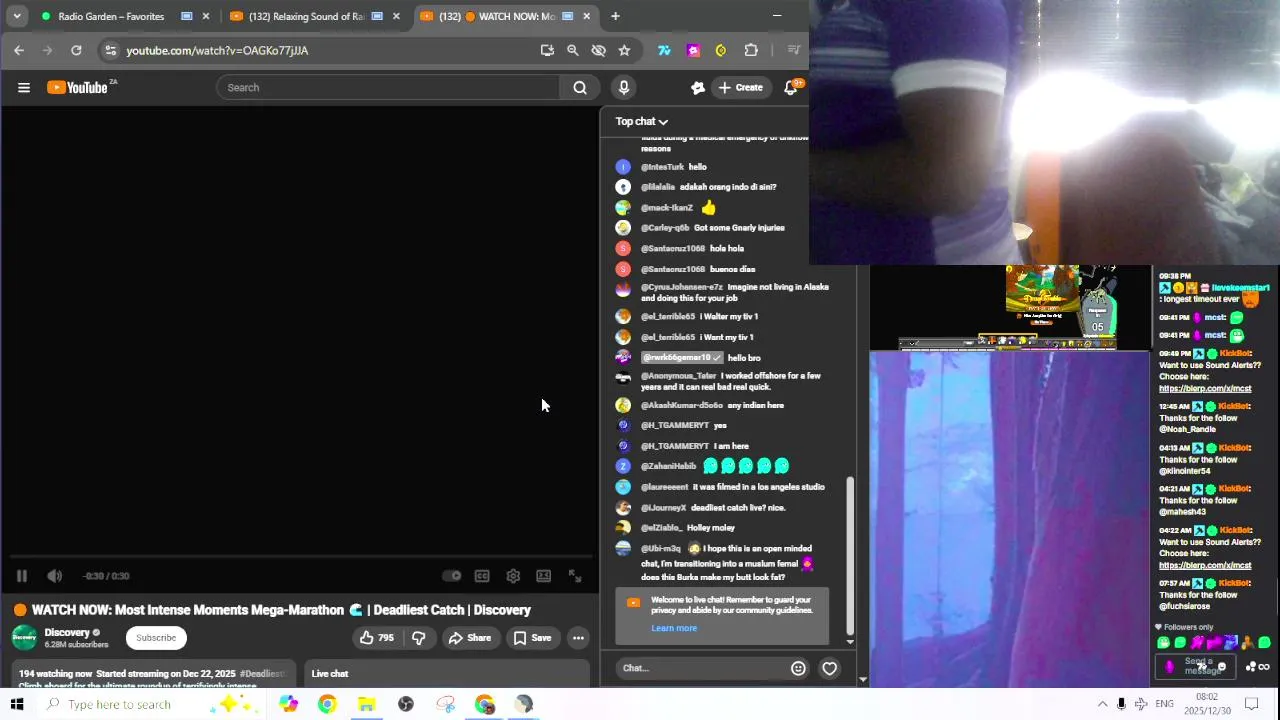Go back in browser history

[19, 50]
